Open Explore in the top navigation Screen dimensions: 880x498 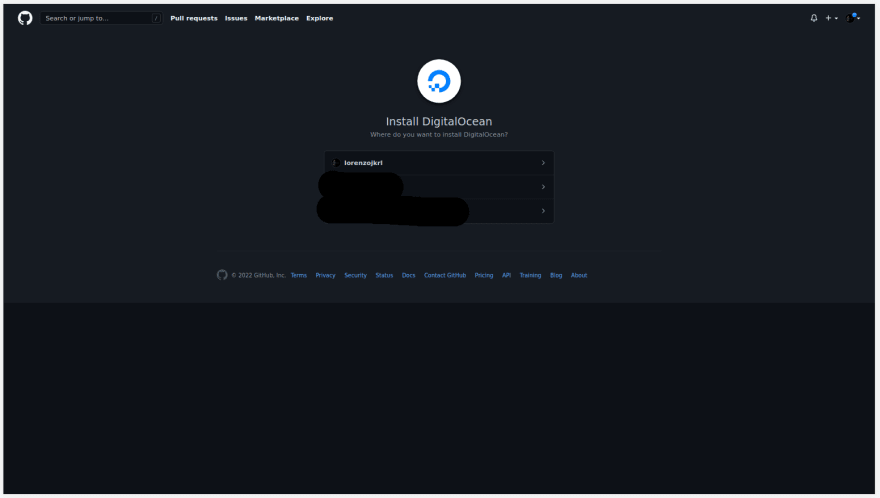coord(319,19)
